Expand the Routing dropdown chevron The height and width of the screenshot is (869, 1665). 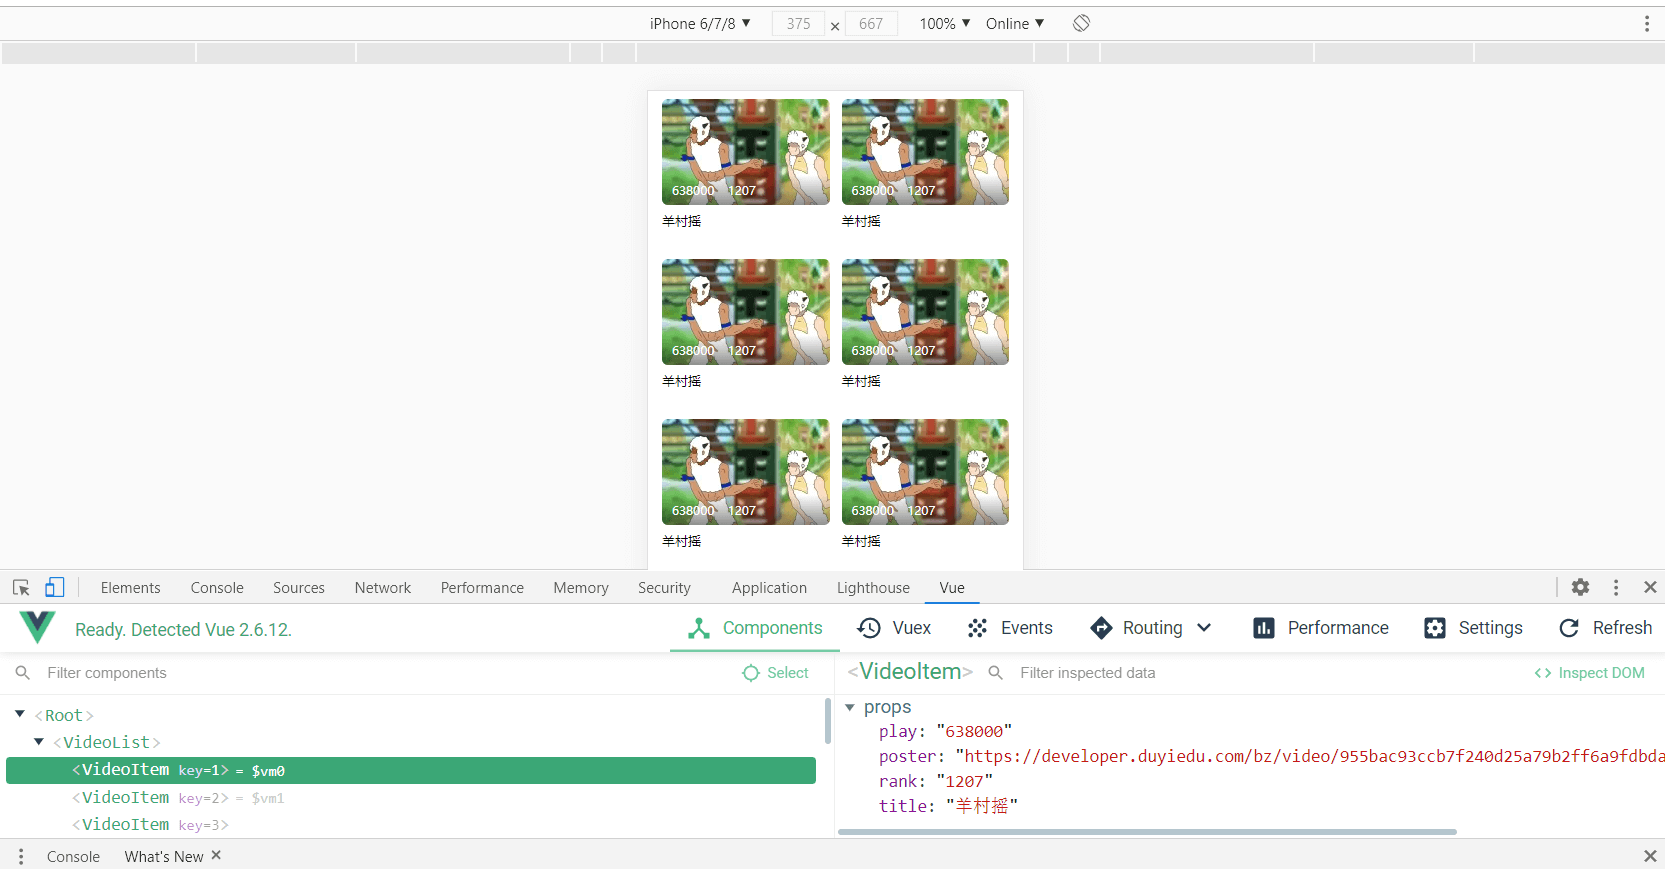click(x=1204, y=628)
